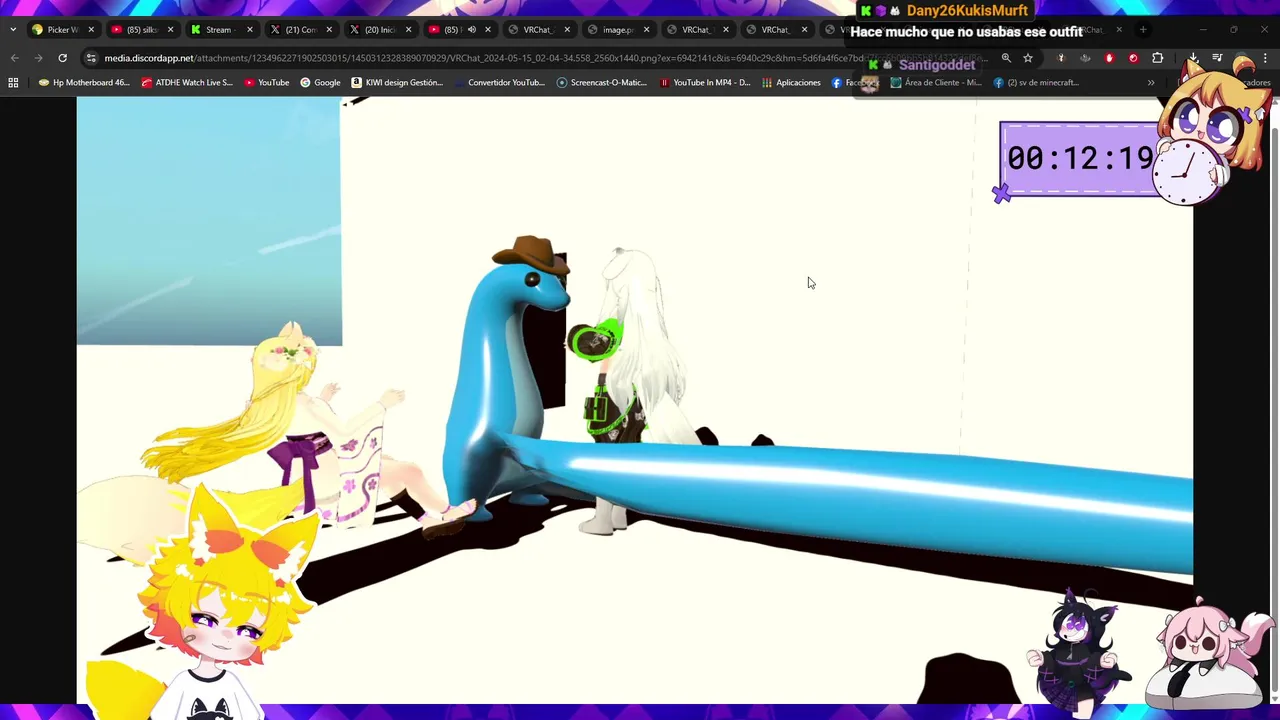1280x720 pixels.
Task: Open the media playback controls icon
Action: (1217, 58)
